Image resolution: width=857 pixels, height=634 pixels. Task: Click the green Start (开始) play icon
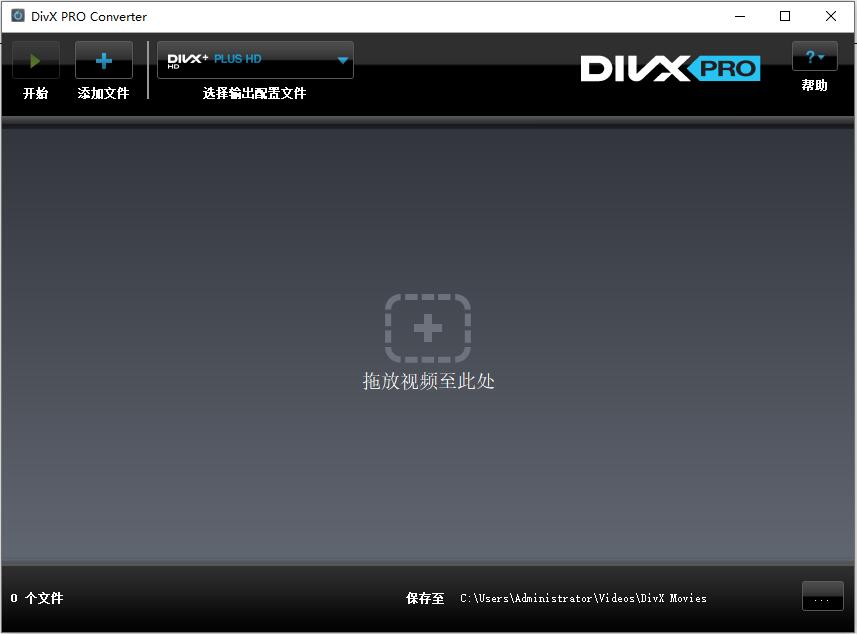point(36,60)
